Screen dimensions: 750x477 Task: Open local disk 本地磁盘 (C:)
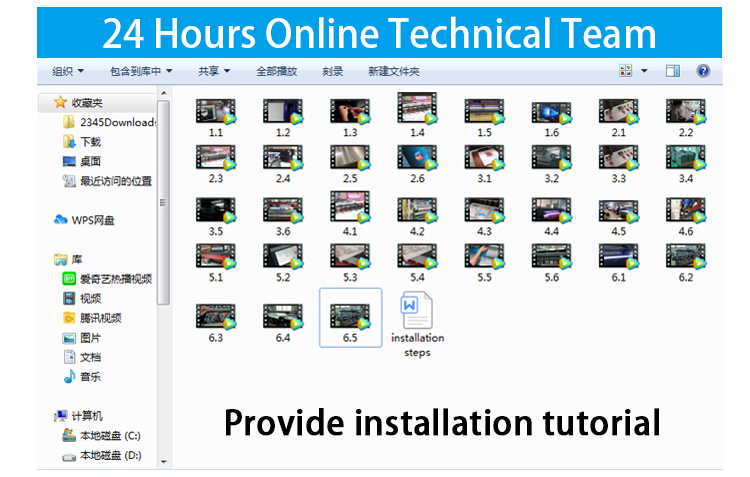coord(110,435)
